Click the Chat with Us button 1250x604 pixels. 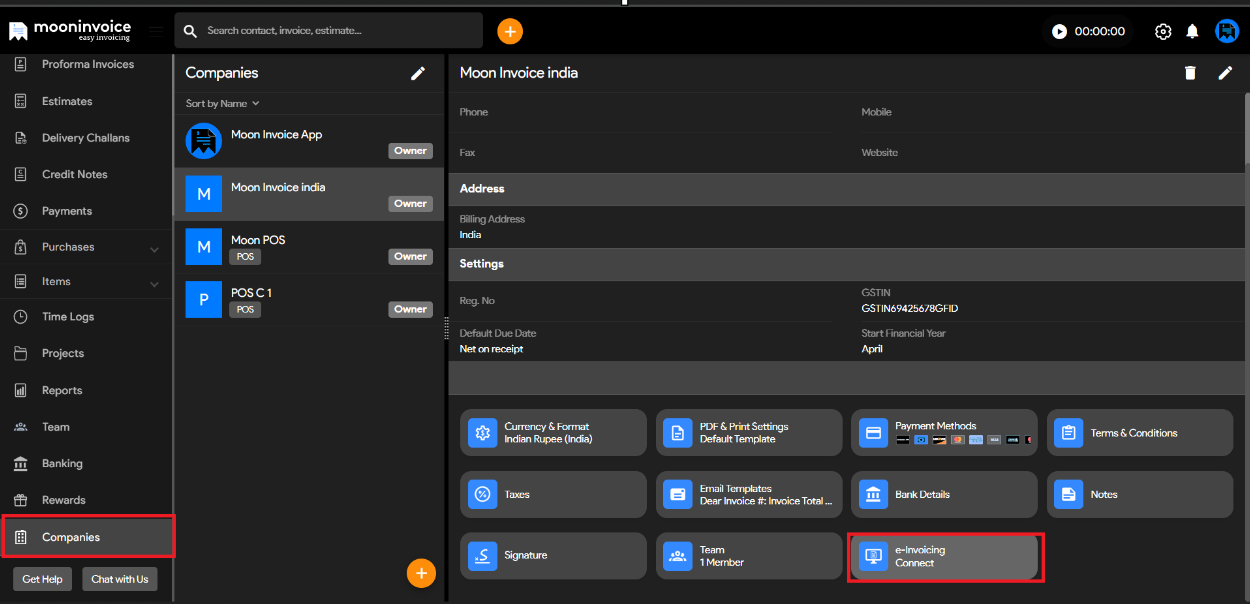(x=120, y=579)
